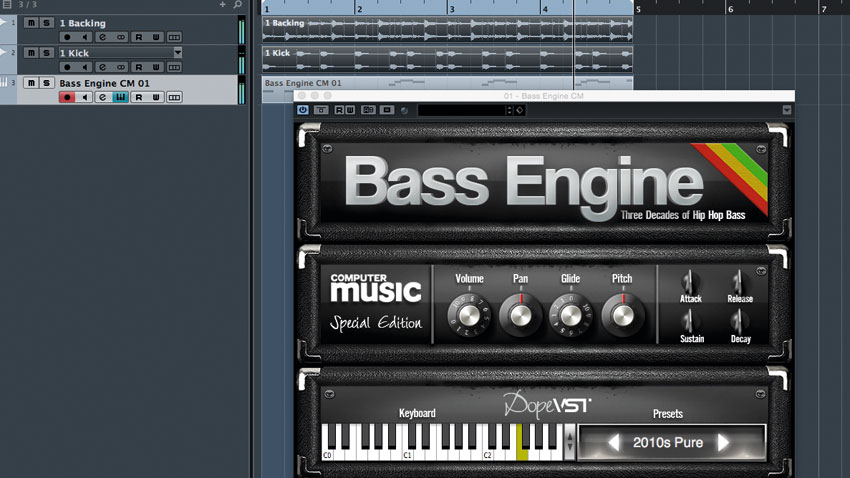Click the Pitch knob
The height and width of the screenshot is (478, 850).
pyautogui.click(x=622, y=315)
